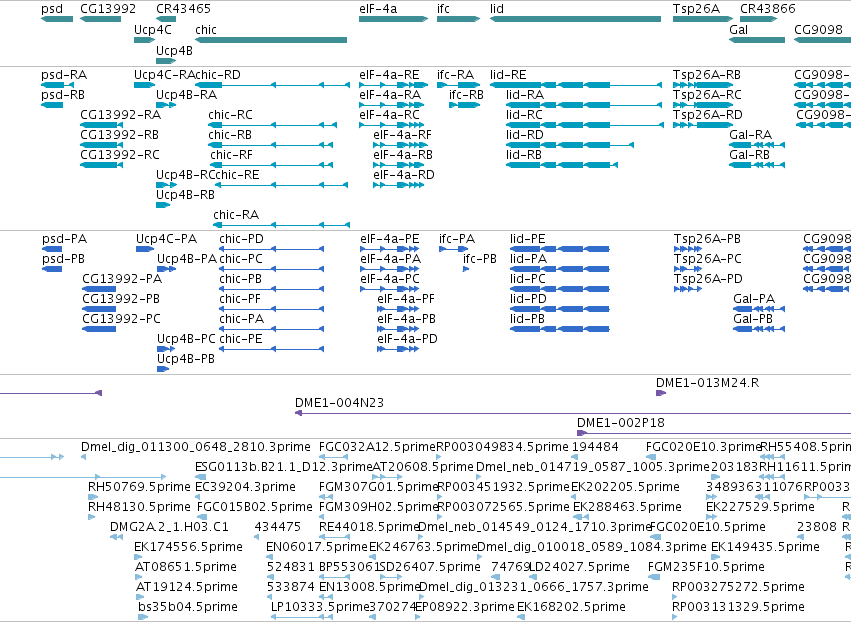Screen dimensions: 851x622
Task: Select the ifc gene label
Action: 443,9
